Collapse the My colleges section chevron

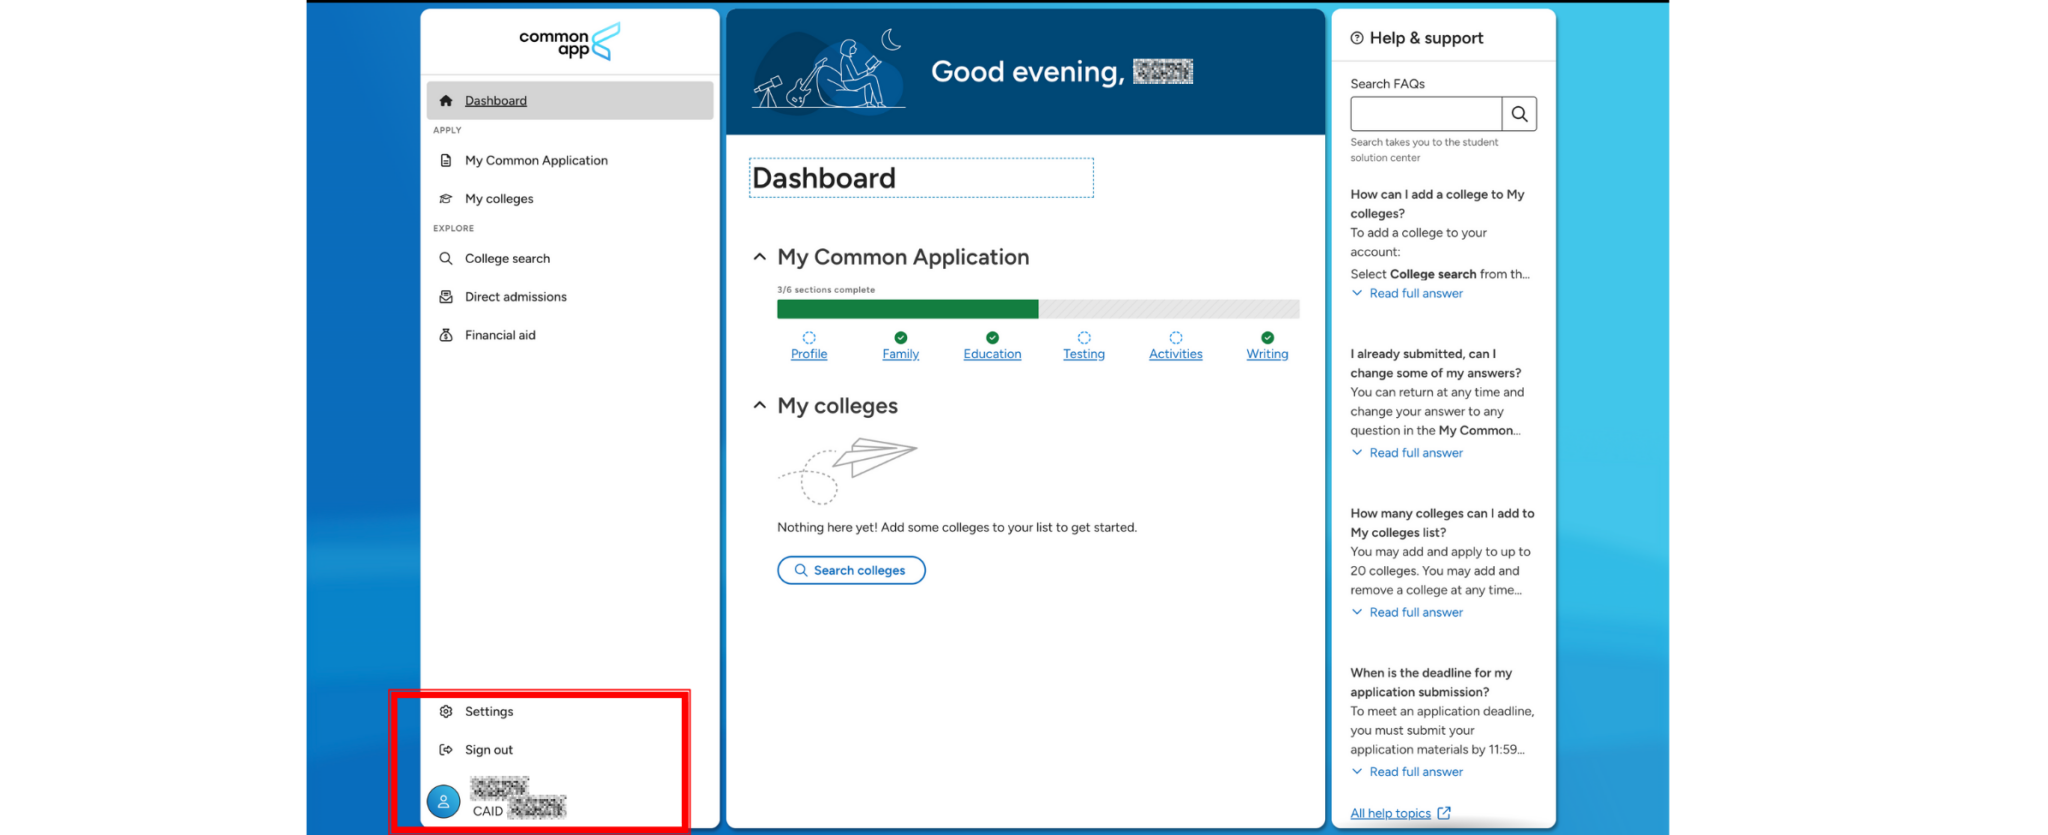pyautogui.click(x=760, y=405)
